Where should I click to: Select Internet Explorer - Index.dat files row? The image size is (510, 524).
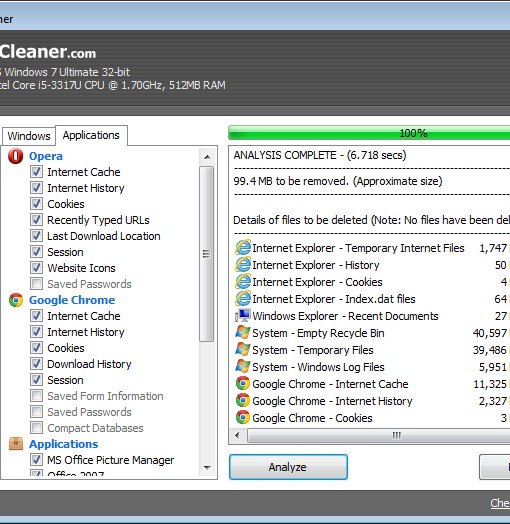(x=372, y=299)
